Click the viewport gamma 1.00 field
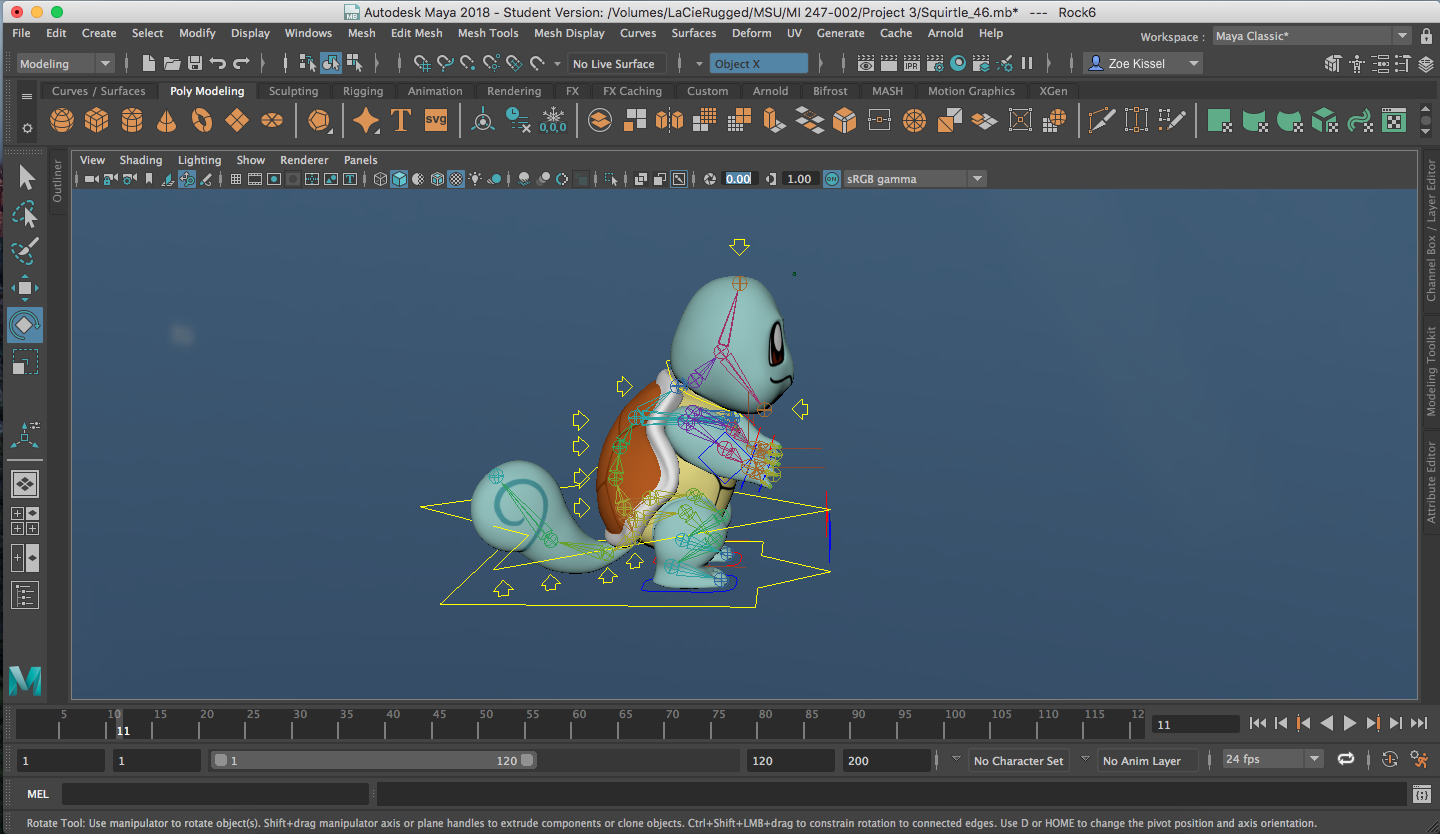 point(799,179)
